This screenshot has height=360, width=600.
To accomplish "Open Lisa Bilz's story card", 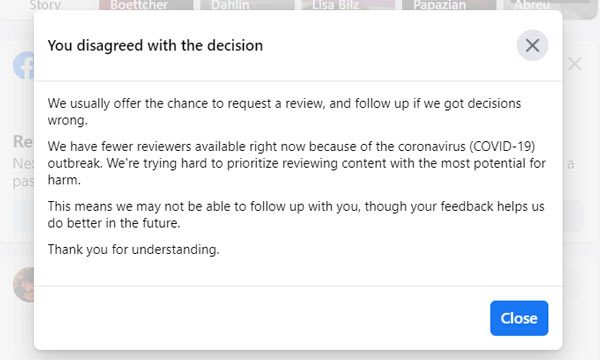I will coord(348,5).
